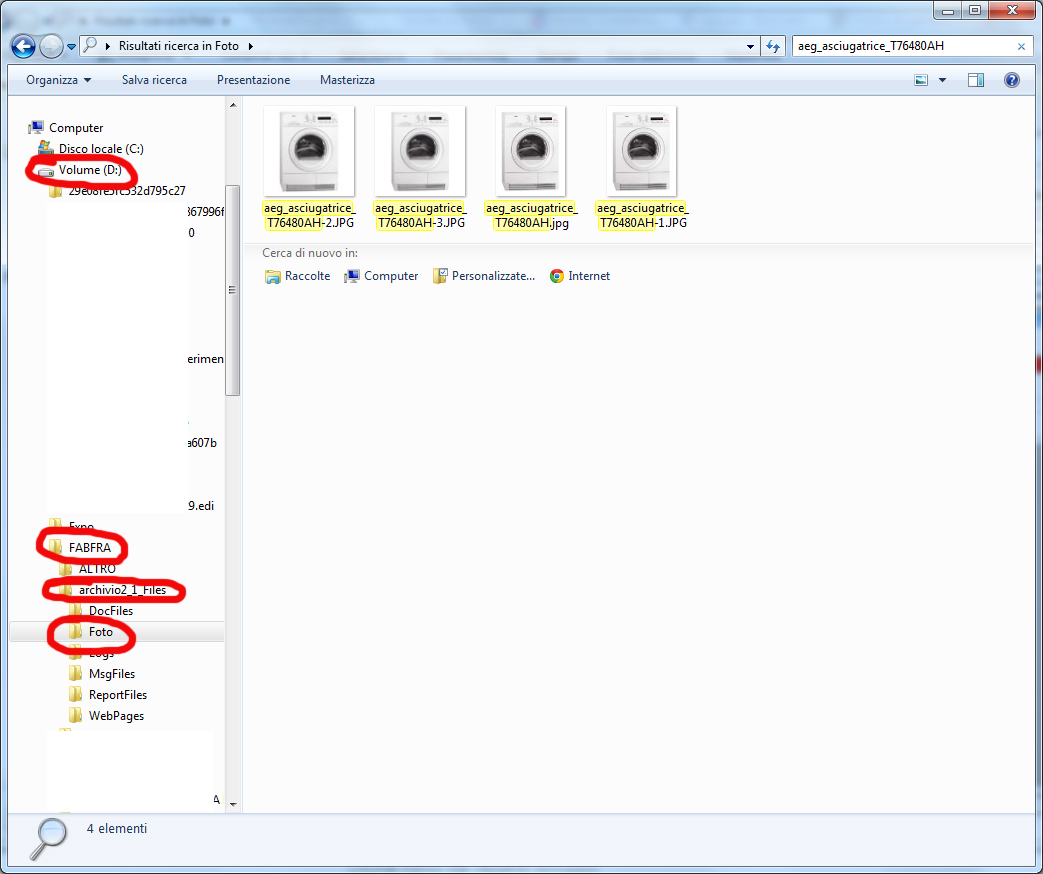
Task: Search again in Personalizzate...
Action: click(484, 276)
